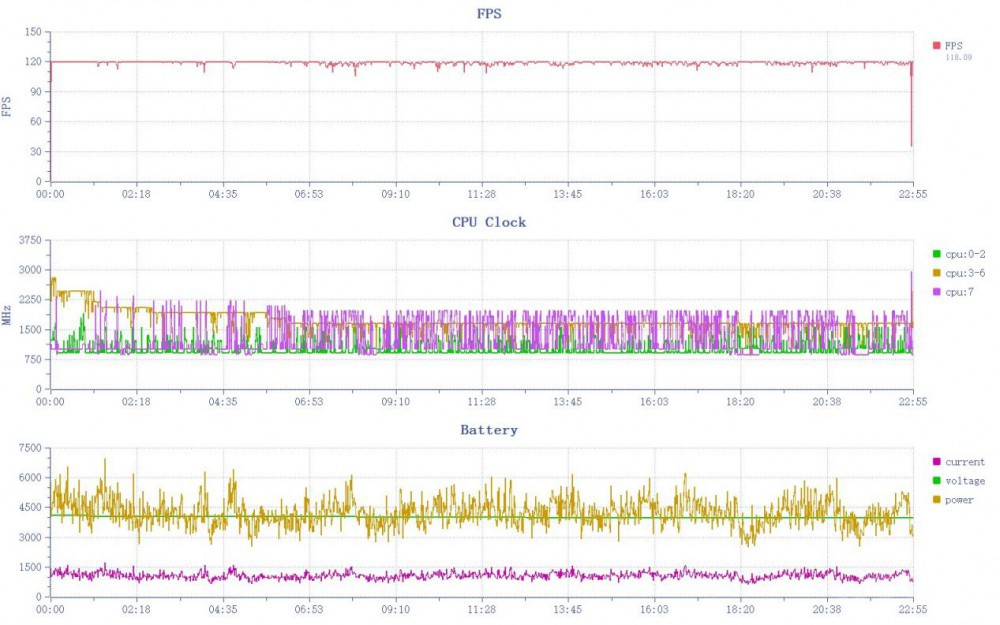Click 06:53 on the FPS chart time axis
The image size is (1000, 625).
coord(309,194)
